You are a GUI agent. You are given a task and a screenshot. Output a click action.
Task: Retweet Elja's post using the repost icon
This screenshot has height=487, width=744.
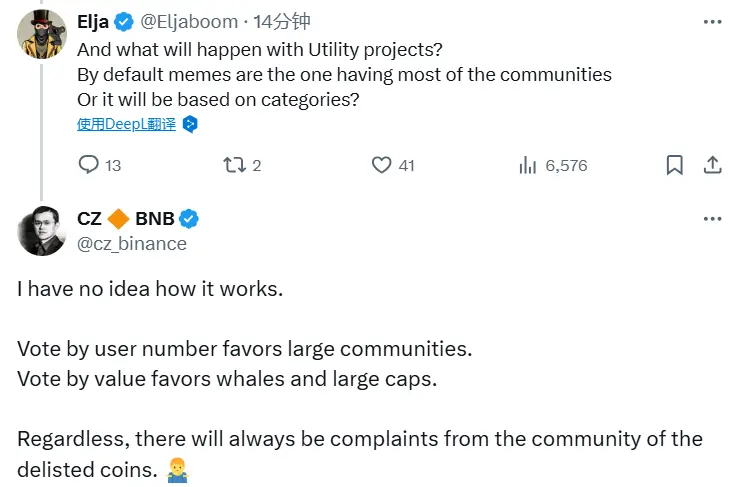(x=233, y=165)
